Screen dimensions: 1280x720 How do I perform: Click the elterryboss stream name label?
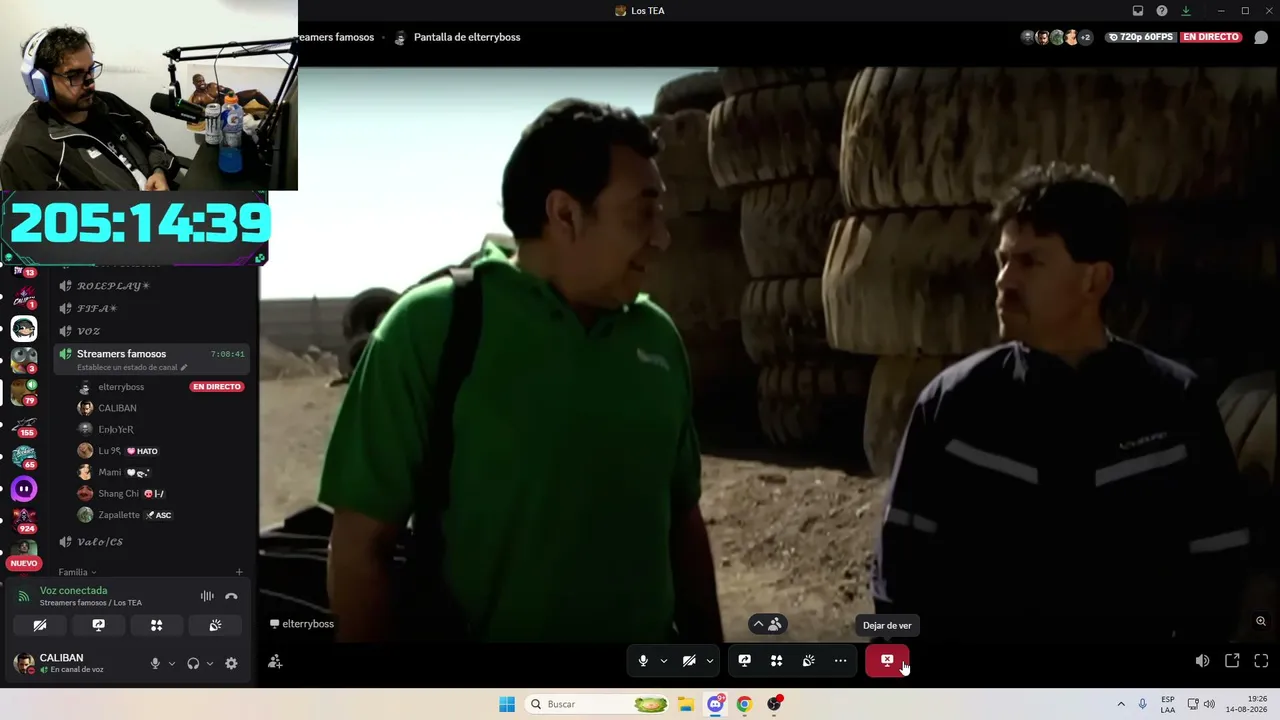(x=302, y=624)
